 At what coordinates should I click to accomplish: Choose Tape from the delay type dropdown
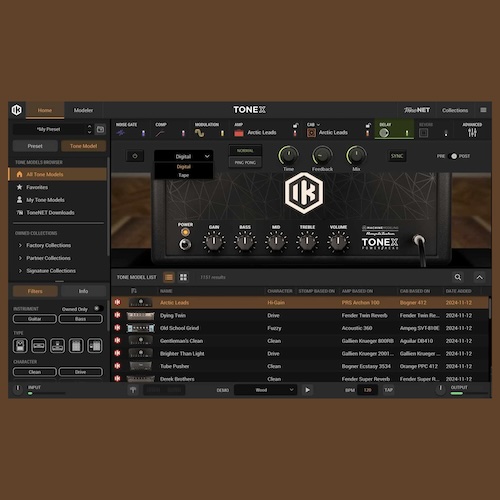(x=183, y=175)
